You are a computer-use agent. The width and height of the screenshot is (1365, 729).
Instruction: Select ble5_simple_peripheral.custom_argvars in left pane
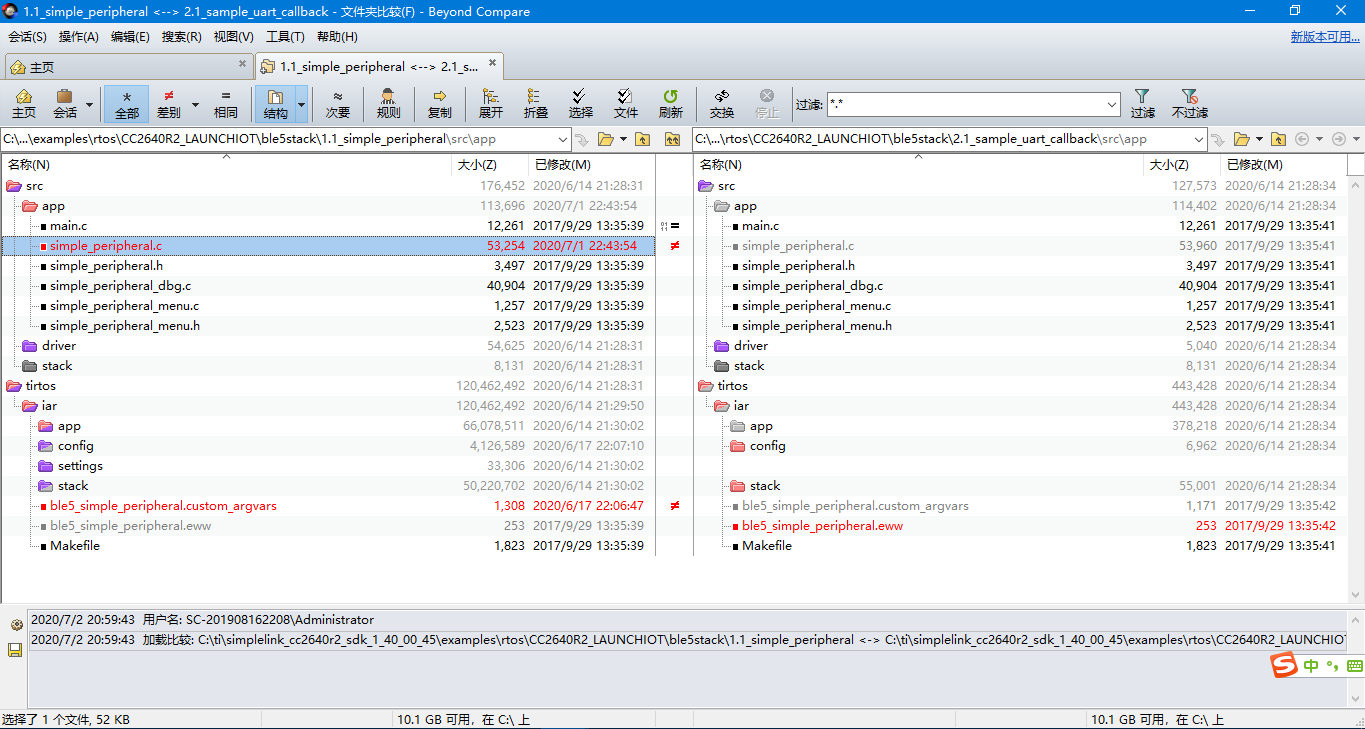(163, 506)
